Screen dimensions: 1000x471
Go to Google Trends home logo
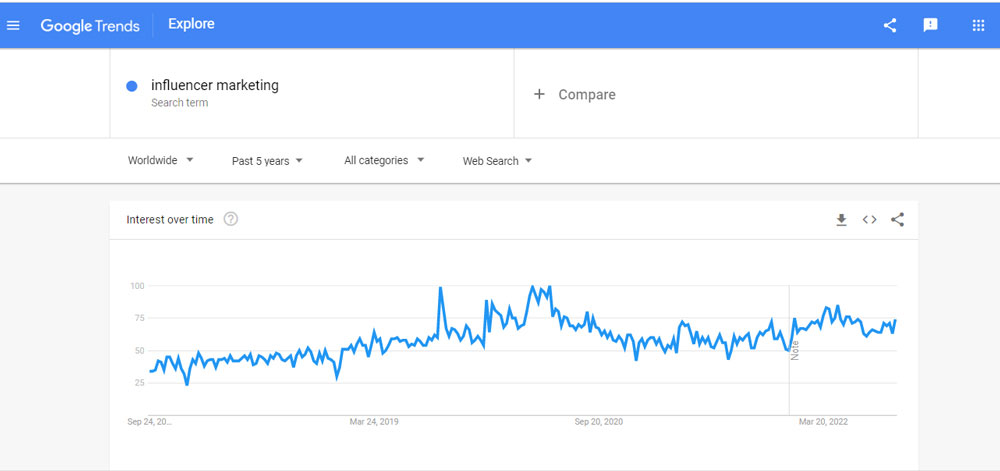click(x=90, y=25)
